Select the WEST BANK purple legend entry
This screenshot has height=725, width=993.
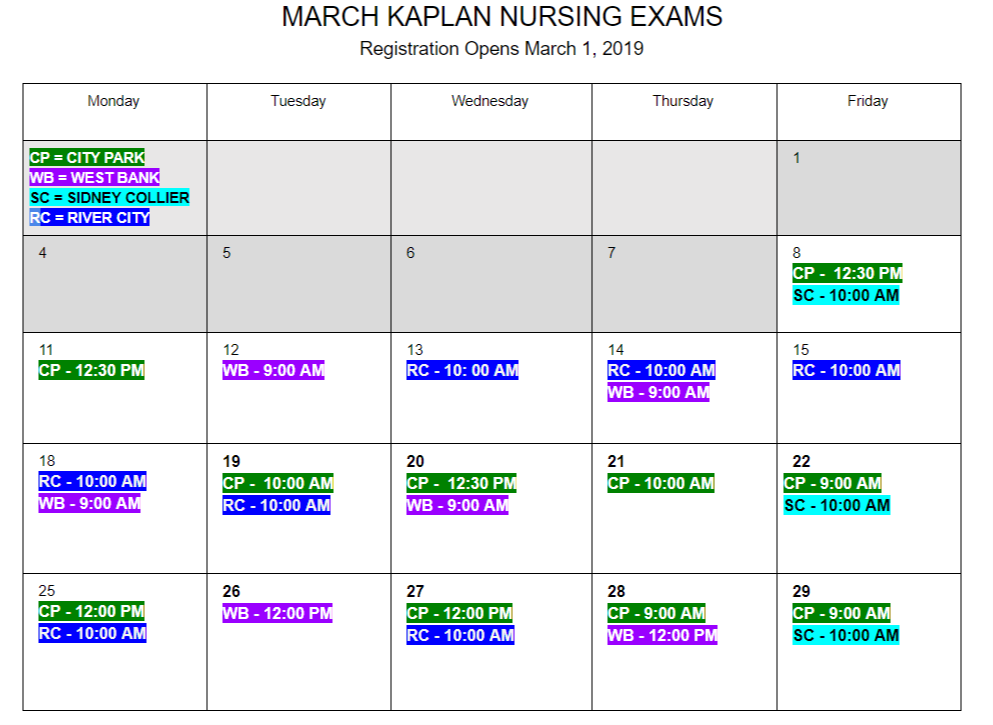[94, 178]
